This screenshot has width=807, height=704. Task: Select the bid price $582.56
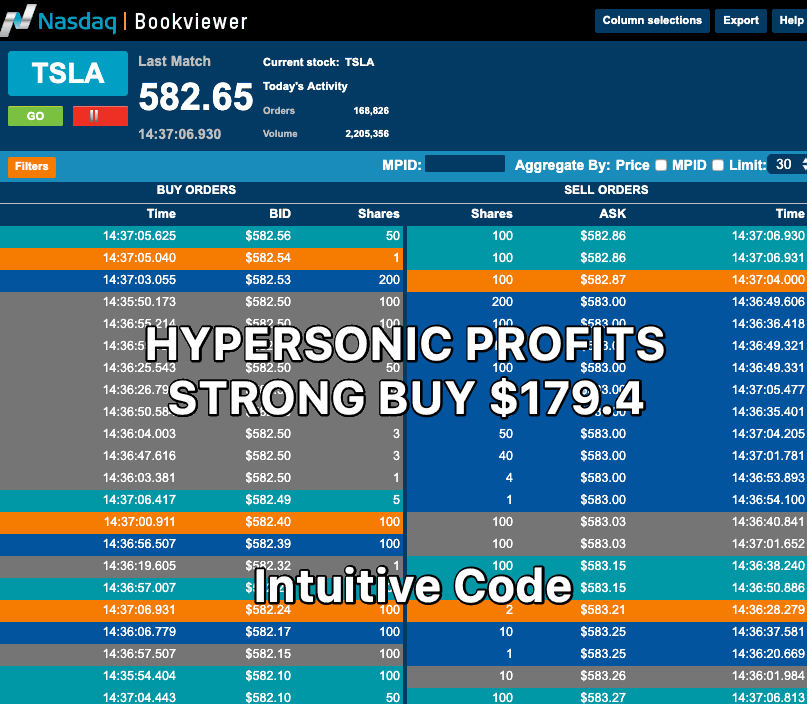(x=268, y=236)
